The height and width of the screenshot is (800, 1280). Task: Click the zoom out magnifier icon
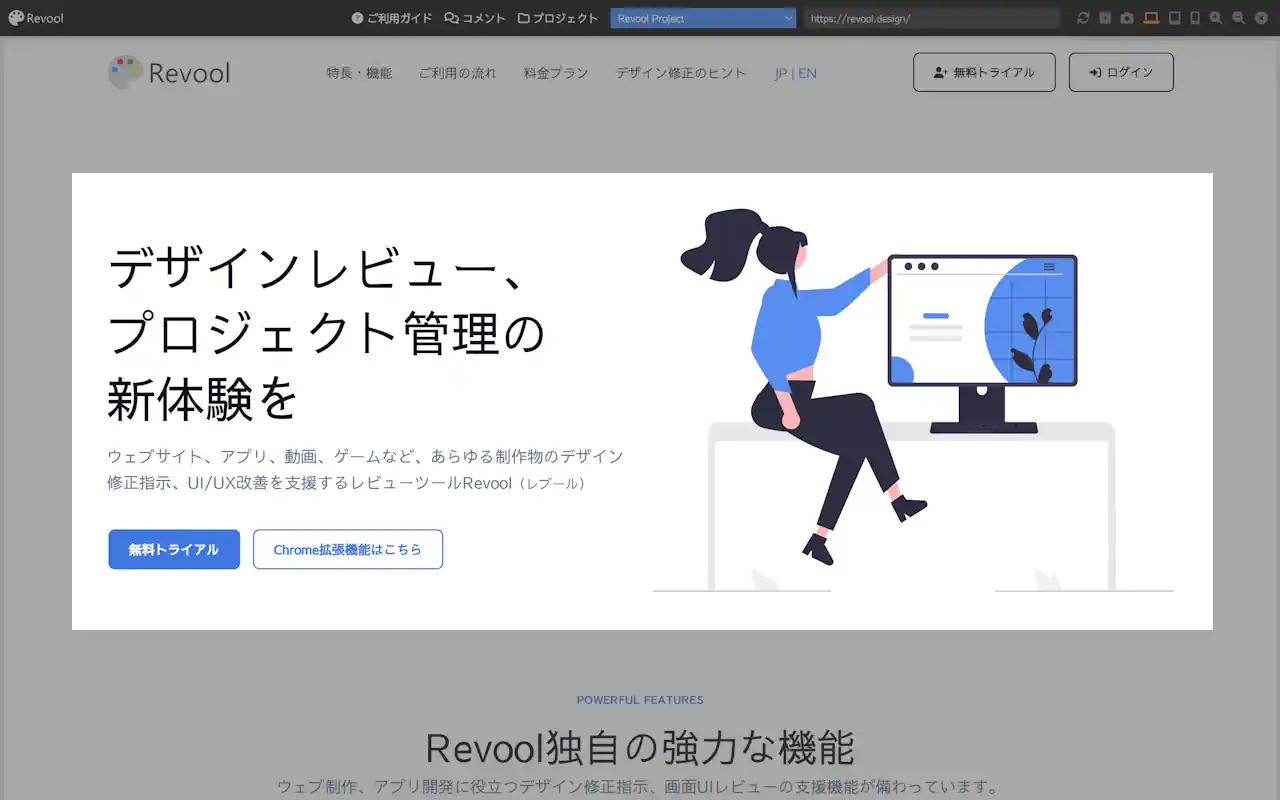tap(1239, 18)
